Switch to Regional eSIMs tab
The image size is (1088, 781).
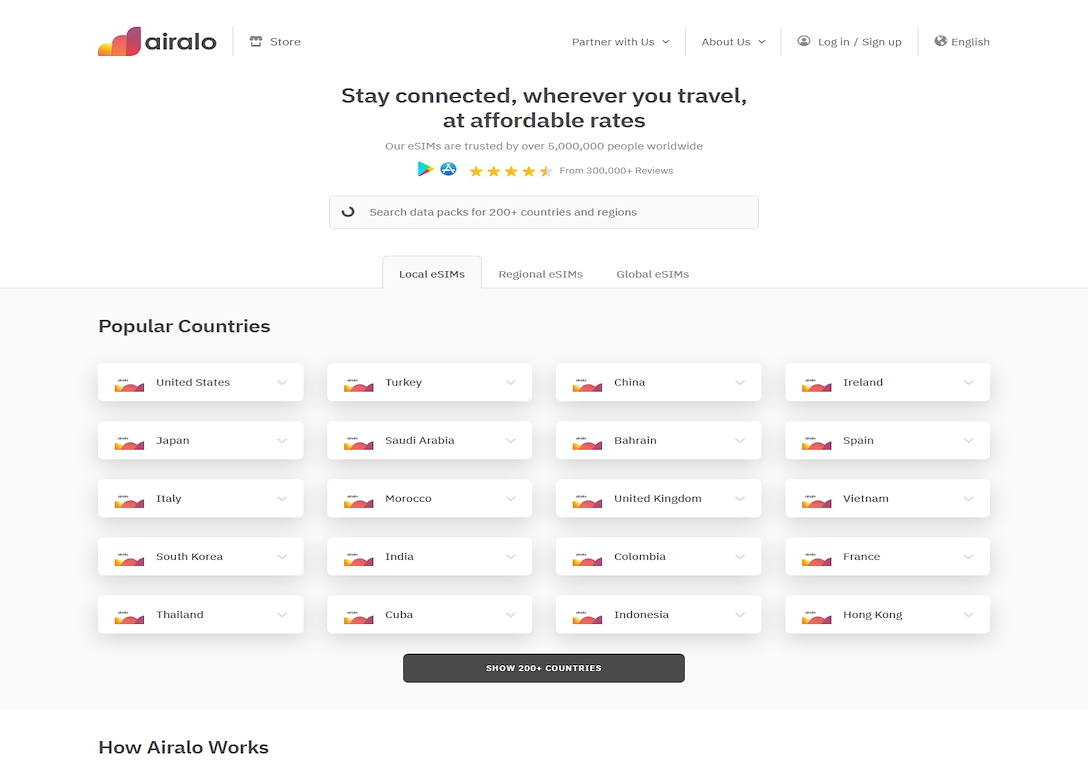point(541,274)
